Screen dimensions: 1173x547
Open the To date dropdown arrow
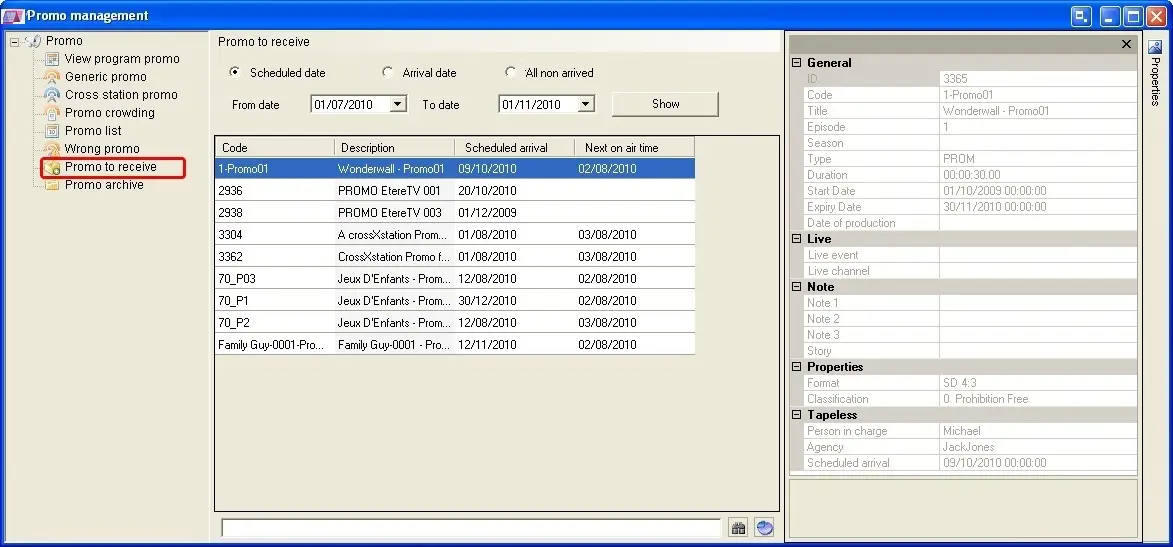click(586, 104)
